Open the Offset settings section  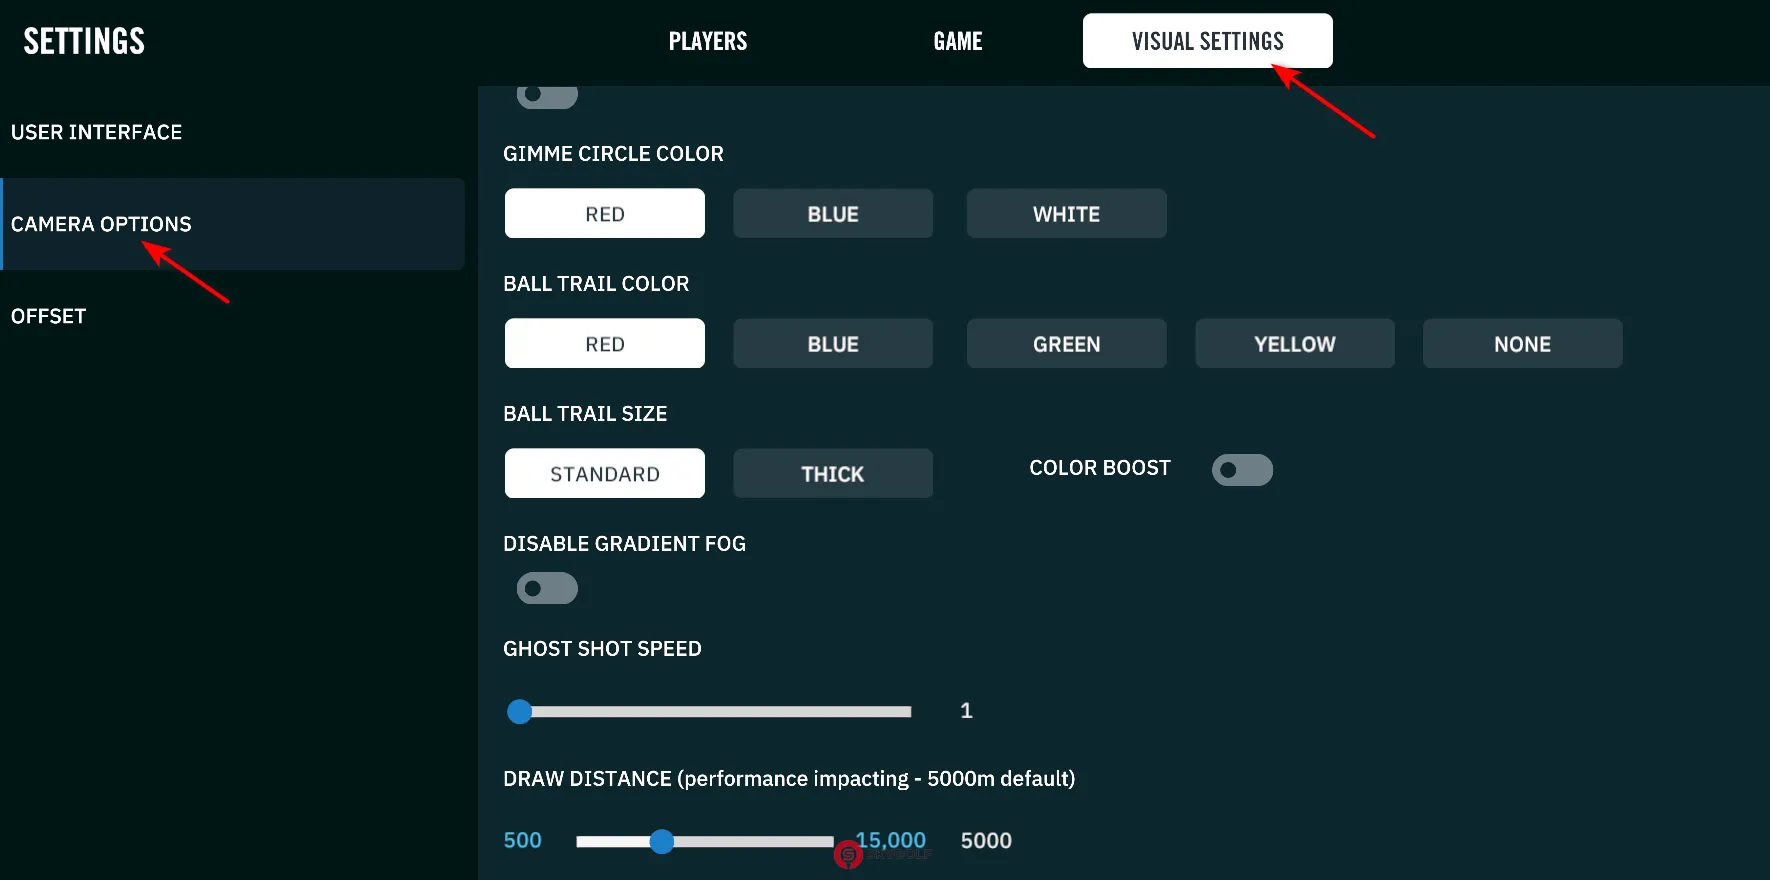click(x=49, y=316)
